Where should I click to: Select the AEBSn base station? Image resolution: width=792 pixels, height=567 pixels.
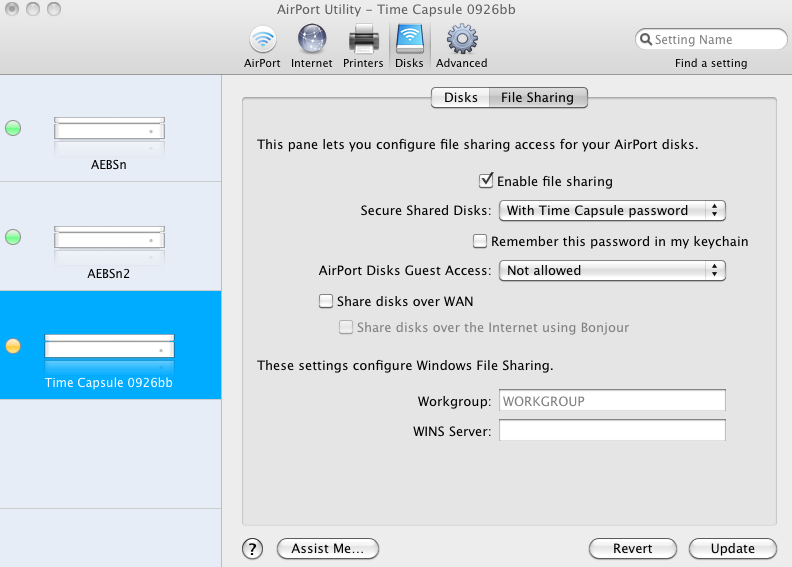pos(110,128)
